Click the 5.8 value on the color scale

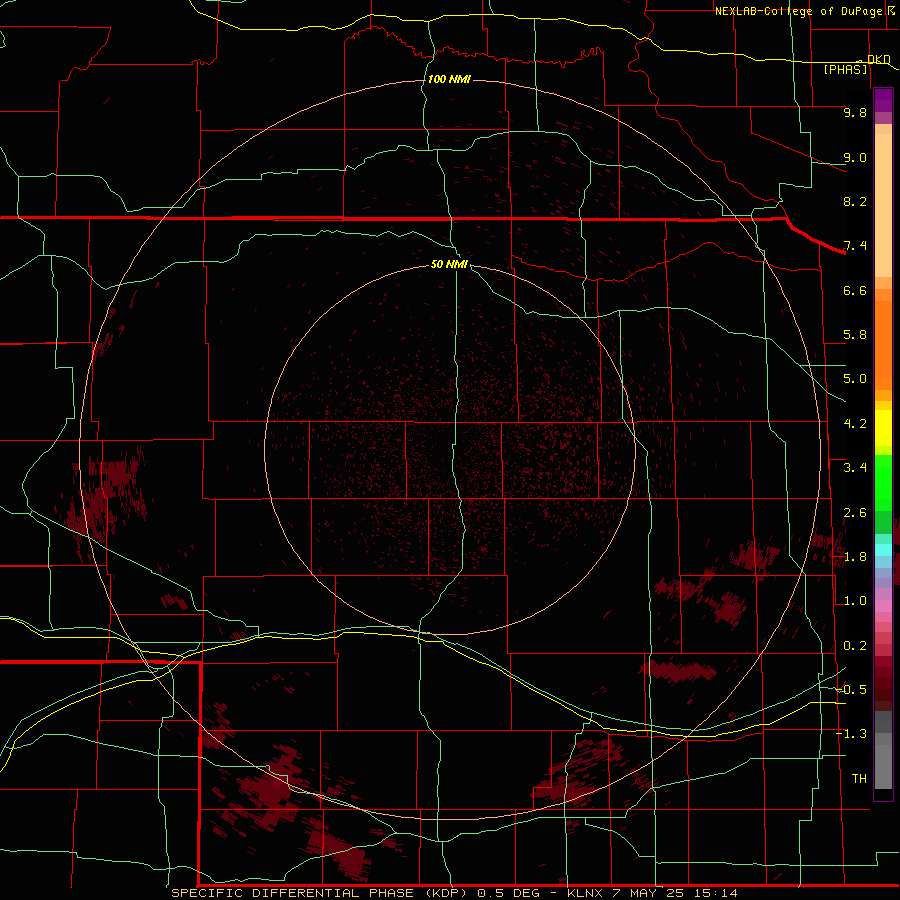pos(855,335)
